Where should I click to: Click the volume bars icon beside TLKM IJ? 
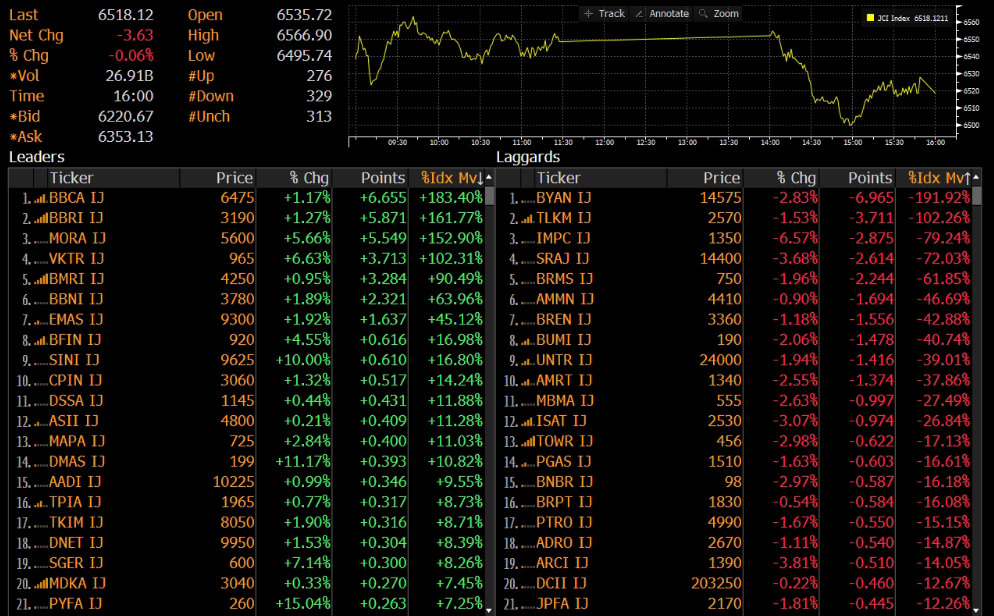coord(527,219)
